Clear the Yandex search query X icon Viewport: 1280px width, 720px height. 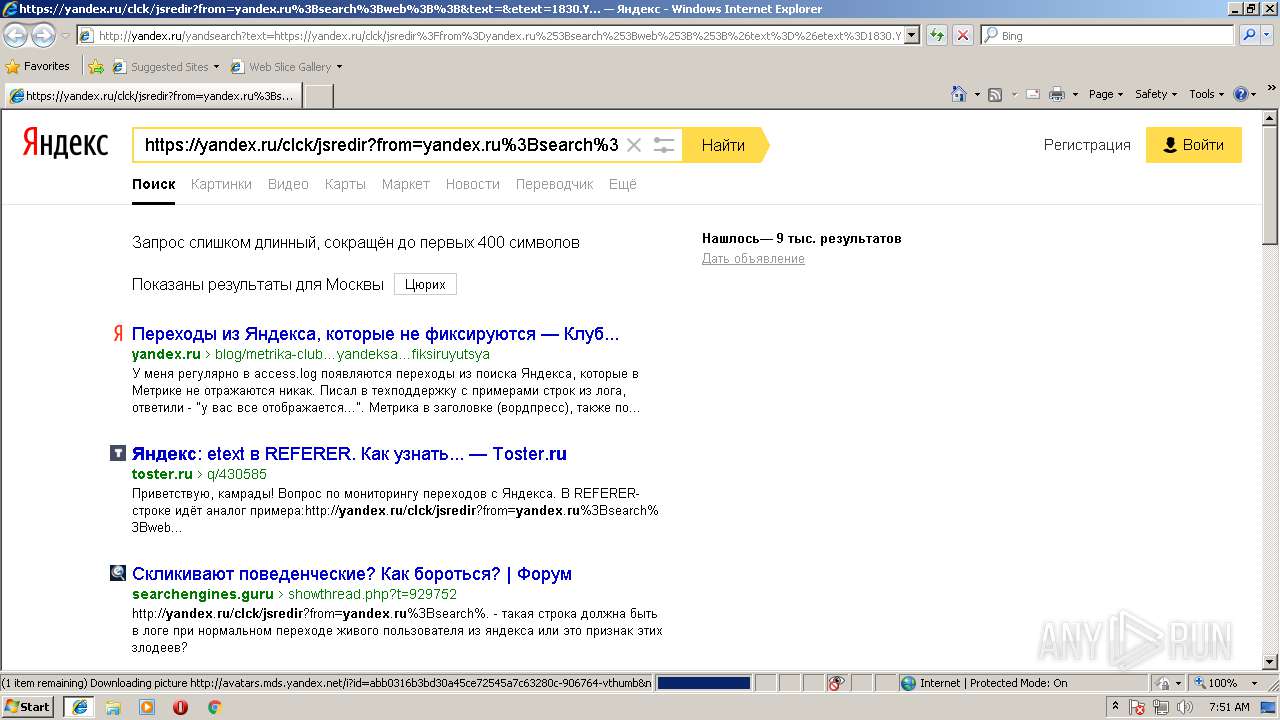tap(634, 145)
